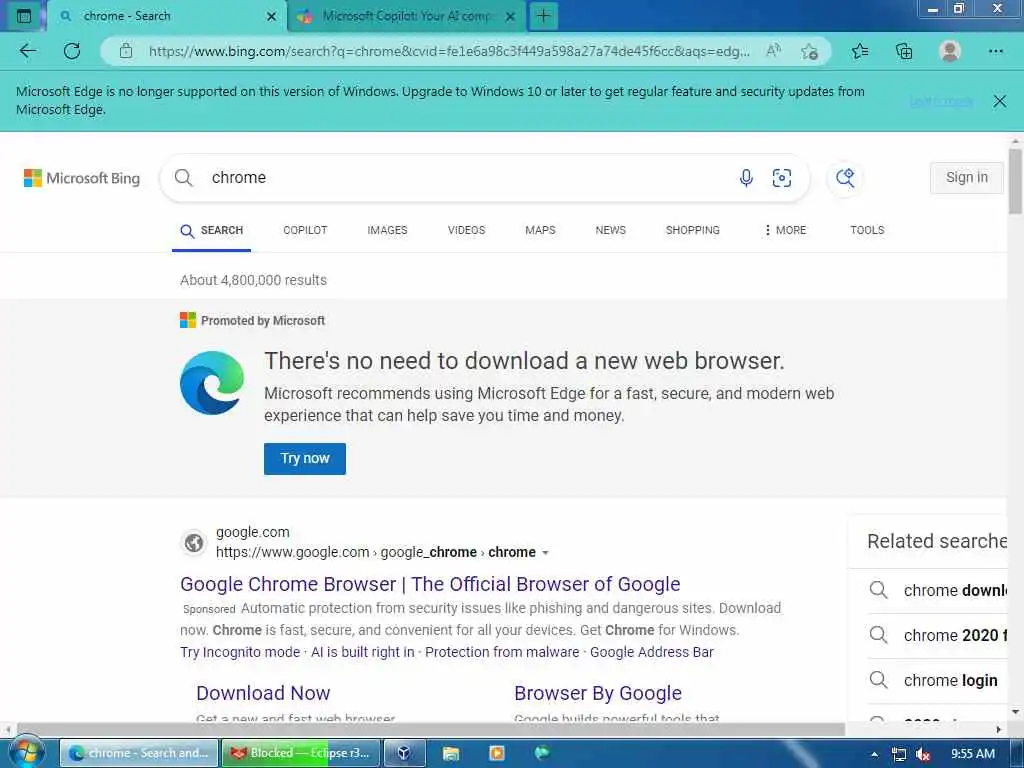Click the Bing search magnifier icon
Screen dimensions: 1024x768
click(184, 178)
